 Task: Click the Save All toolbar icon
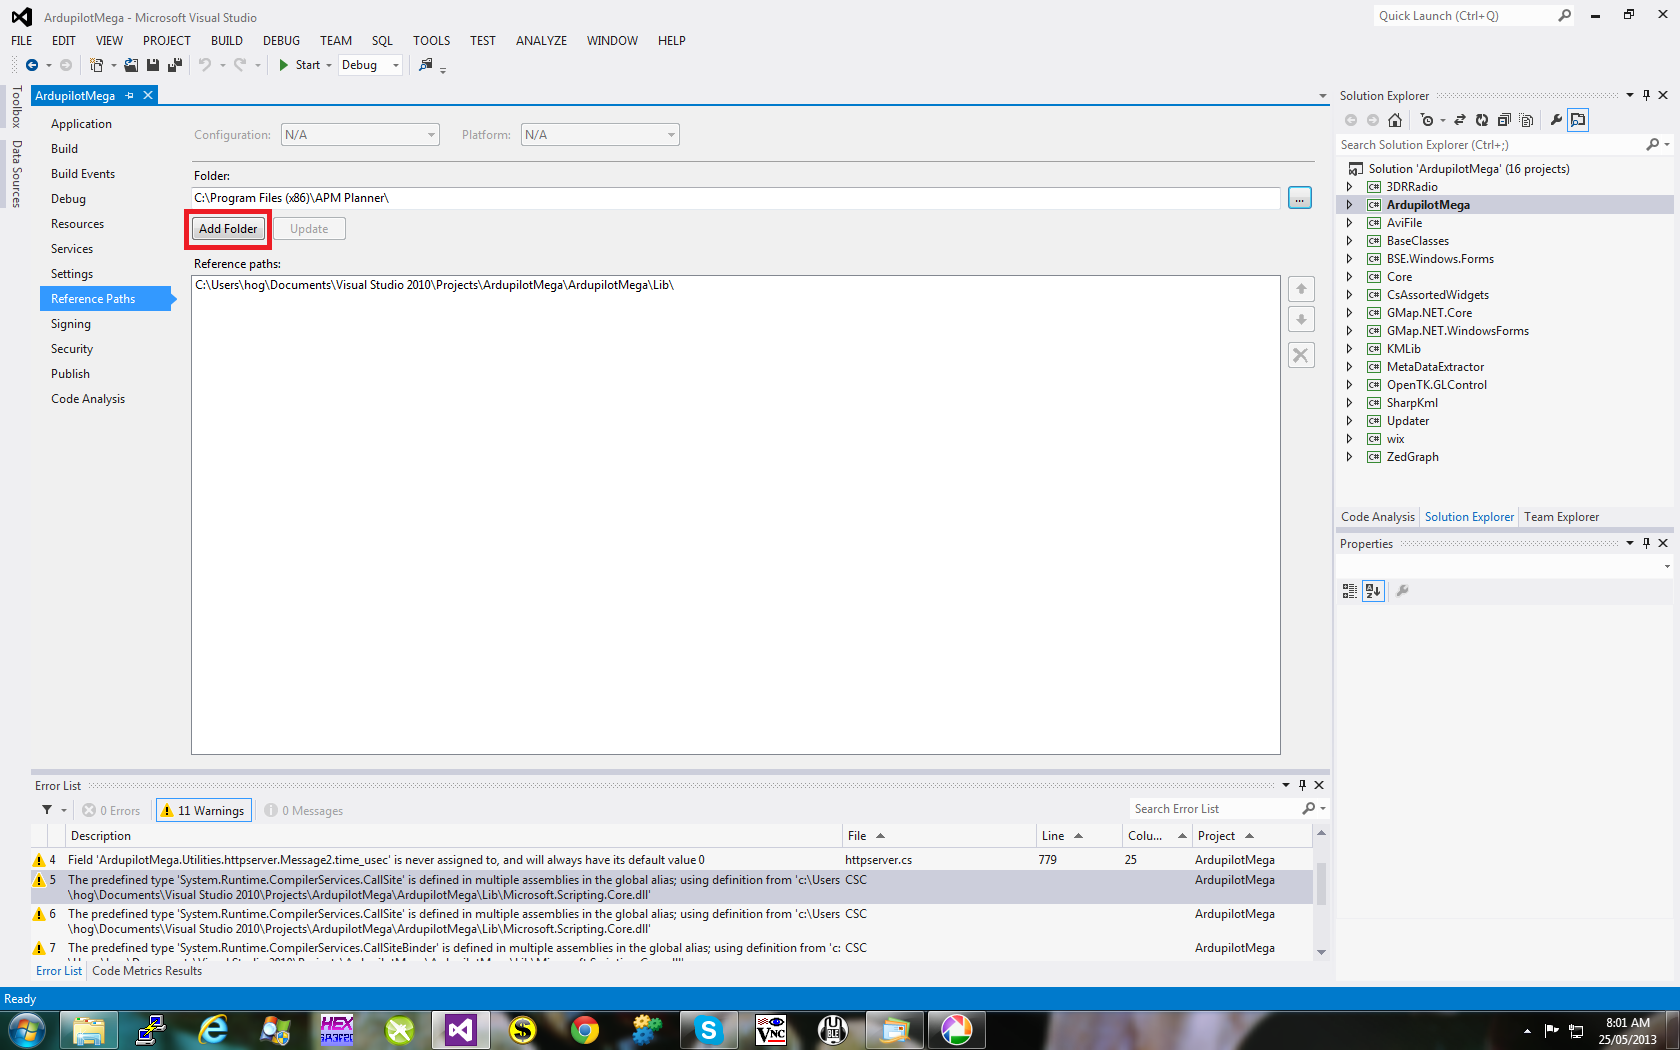175,65
